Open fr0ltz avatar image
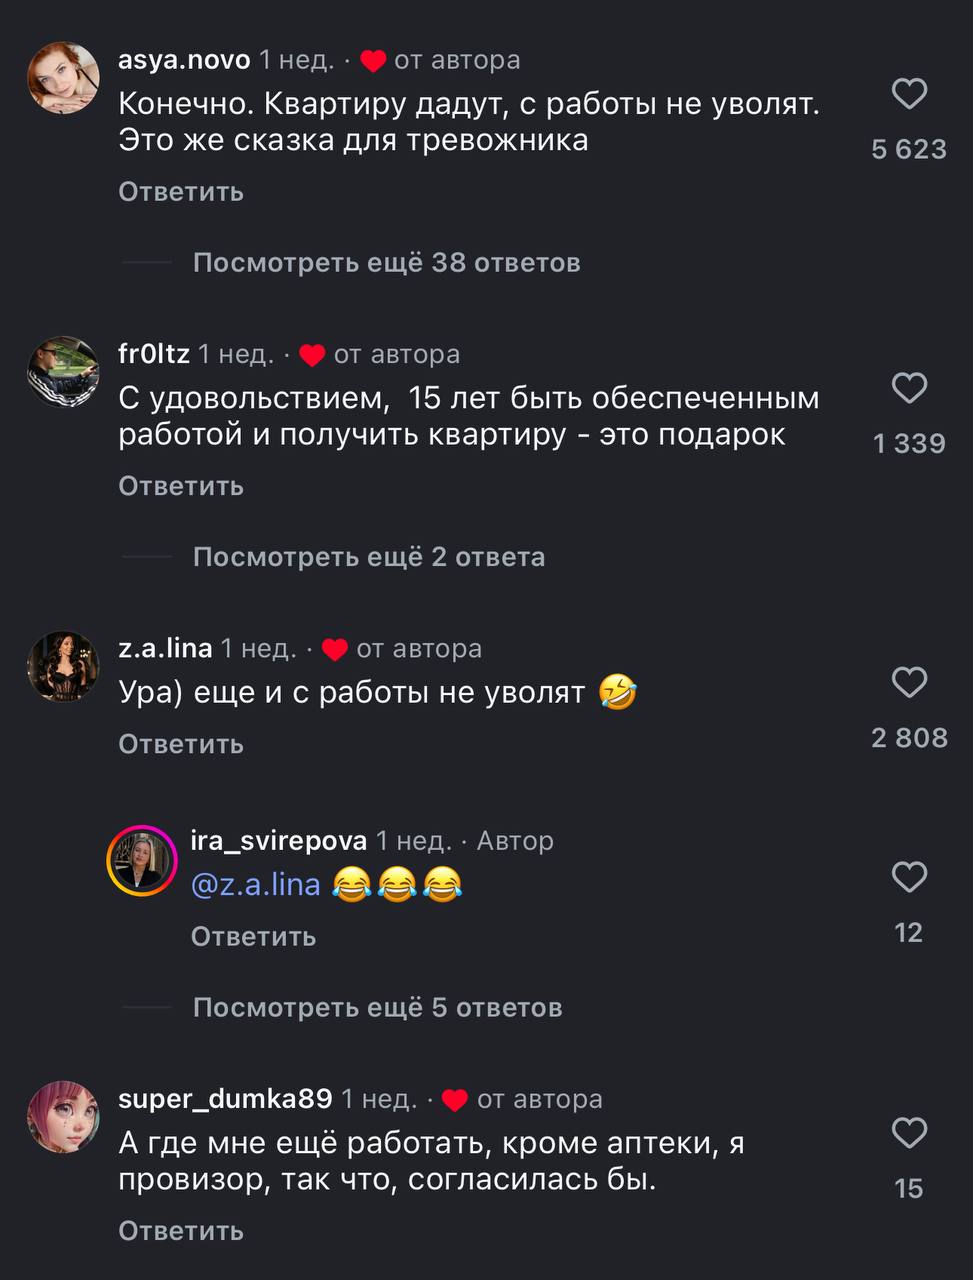 (63, 371)
